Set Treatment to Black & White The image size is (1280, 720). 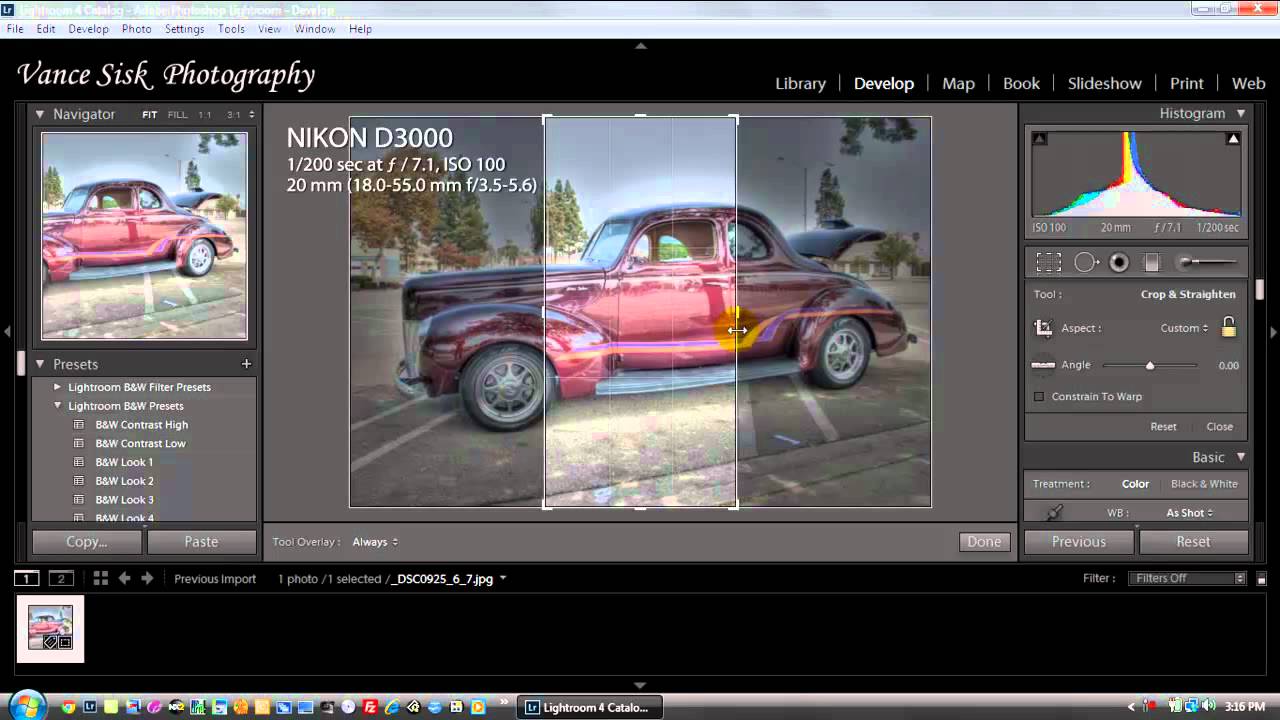coord(1204,484)
